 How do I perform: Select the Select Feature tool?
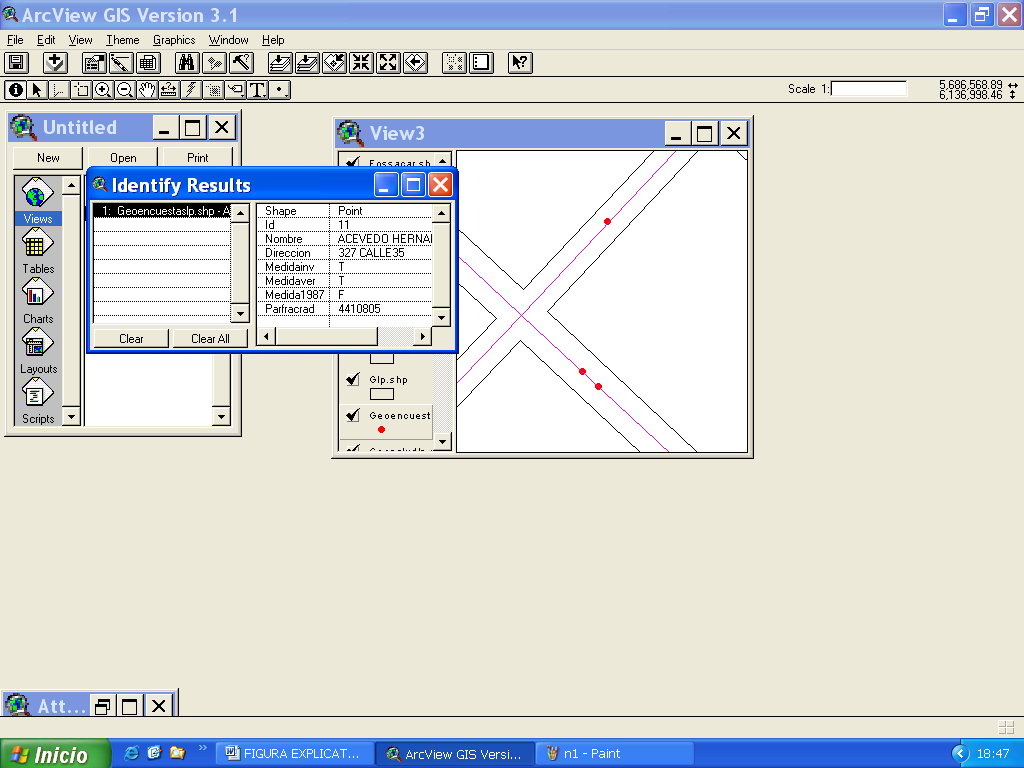(x=81, y=89)
